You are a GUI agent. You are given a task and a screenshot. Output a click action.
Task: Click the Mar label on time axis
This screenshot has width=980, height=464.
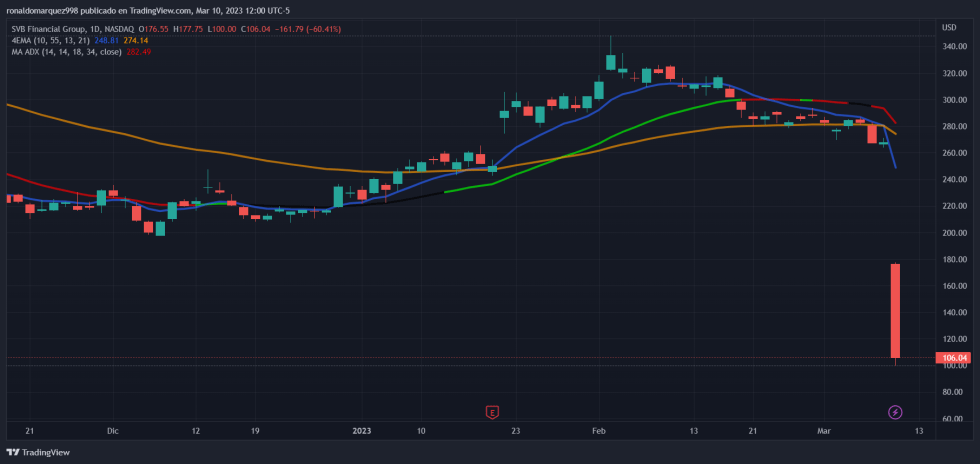(x=824, y=431)
